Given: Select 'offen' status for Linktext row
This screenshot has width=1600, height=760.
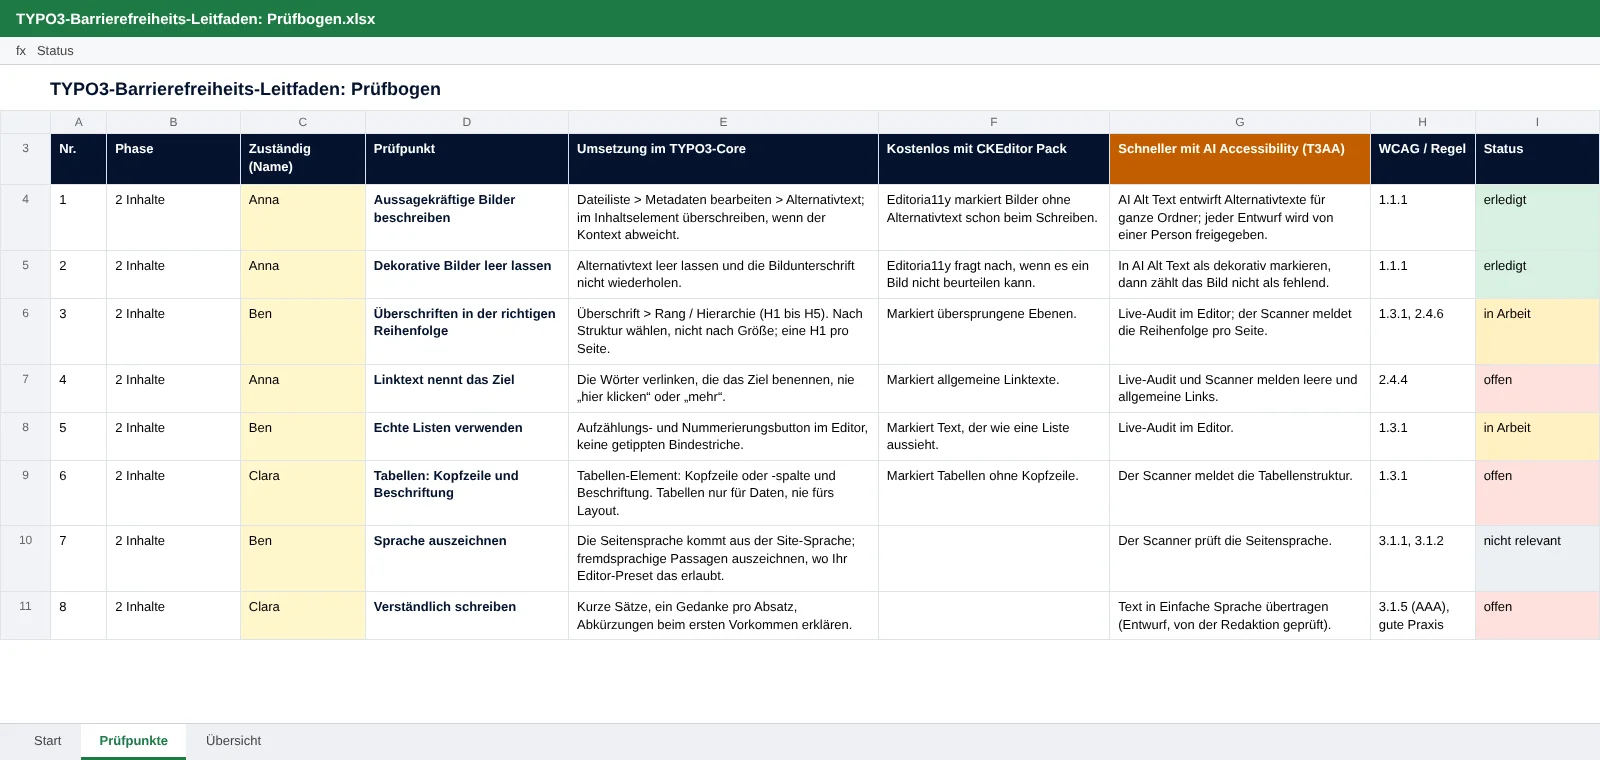Looking at the screenshot, I should pos(1537,388).
